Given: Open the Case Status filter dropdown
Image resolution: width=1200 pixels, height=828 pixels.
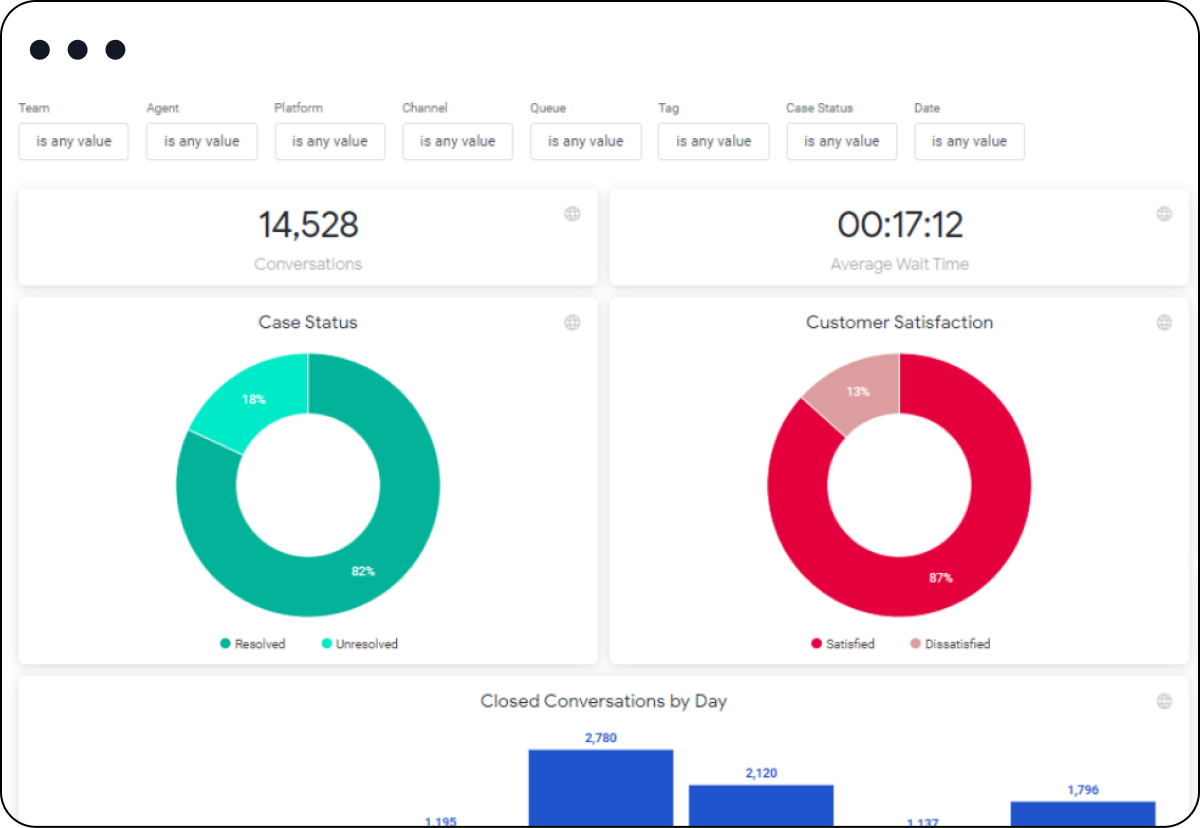Looking at the screenshot, I should 841,141.
